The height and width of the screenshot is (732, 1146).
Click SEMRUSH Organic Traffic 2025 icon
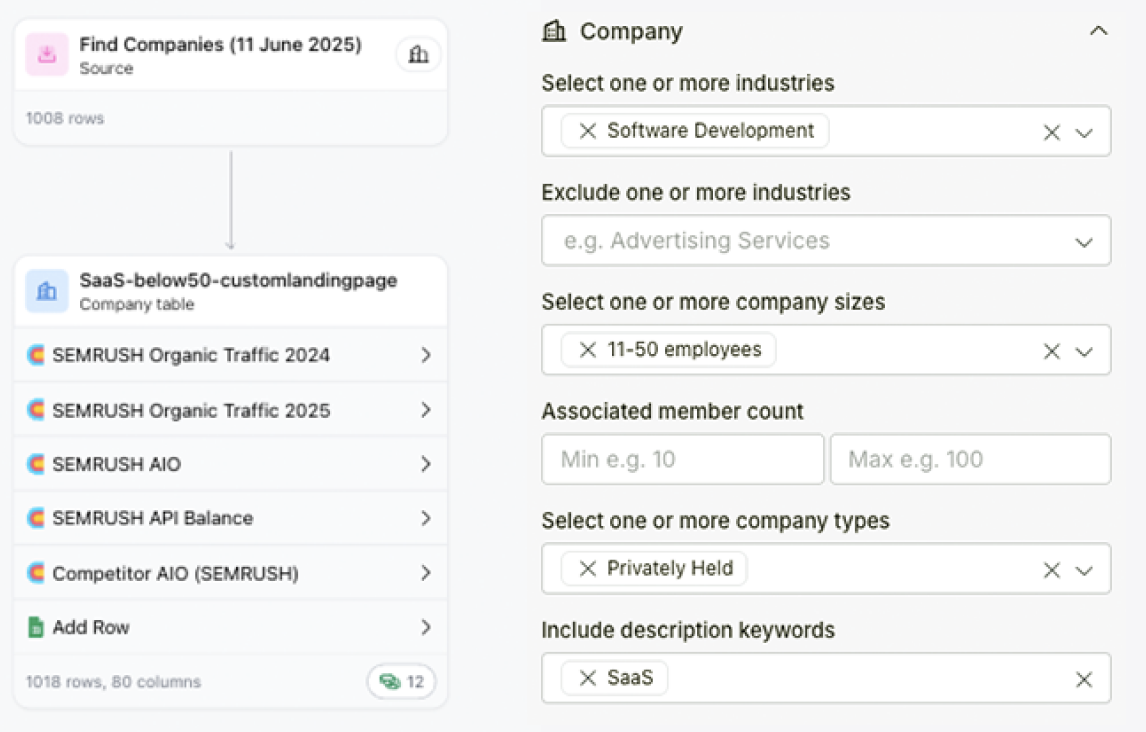point(35,410)
